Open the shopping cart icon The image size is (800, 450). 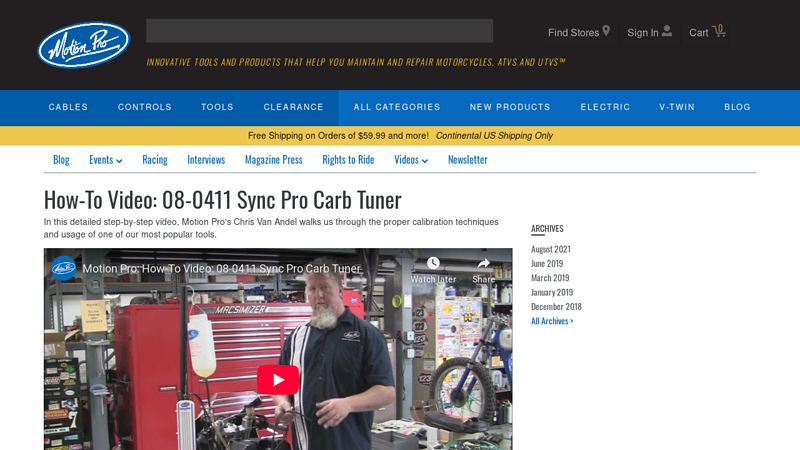[719, 31]
